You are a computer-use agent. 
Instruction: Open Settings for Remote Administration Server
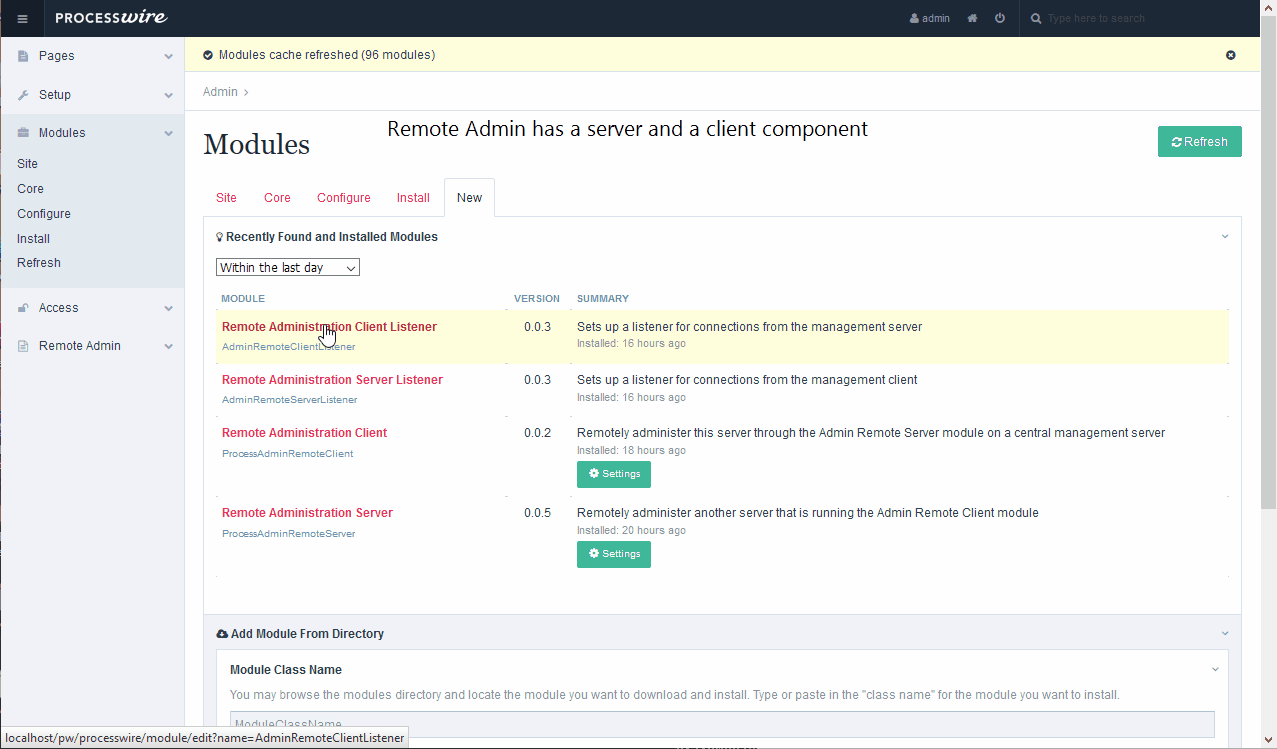[614, 554]
